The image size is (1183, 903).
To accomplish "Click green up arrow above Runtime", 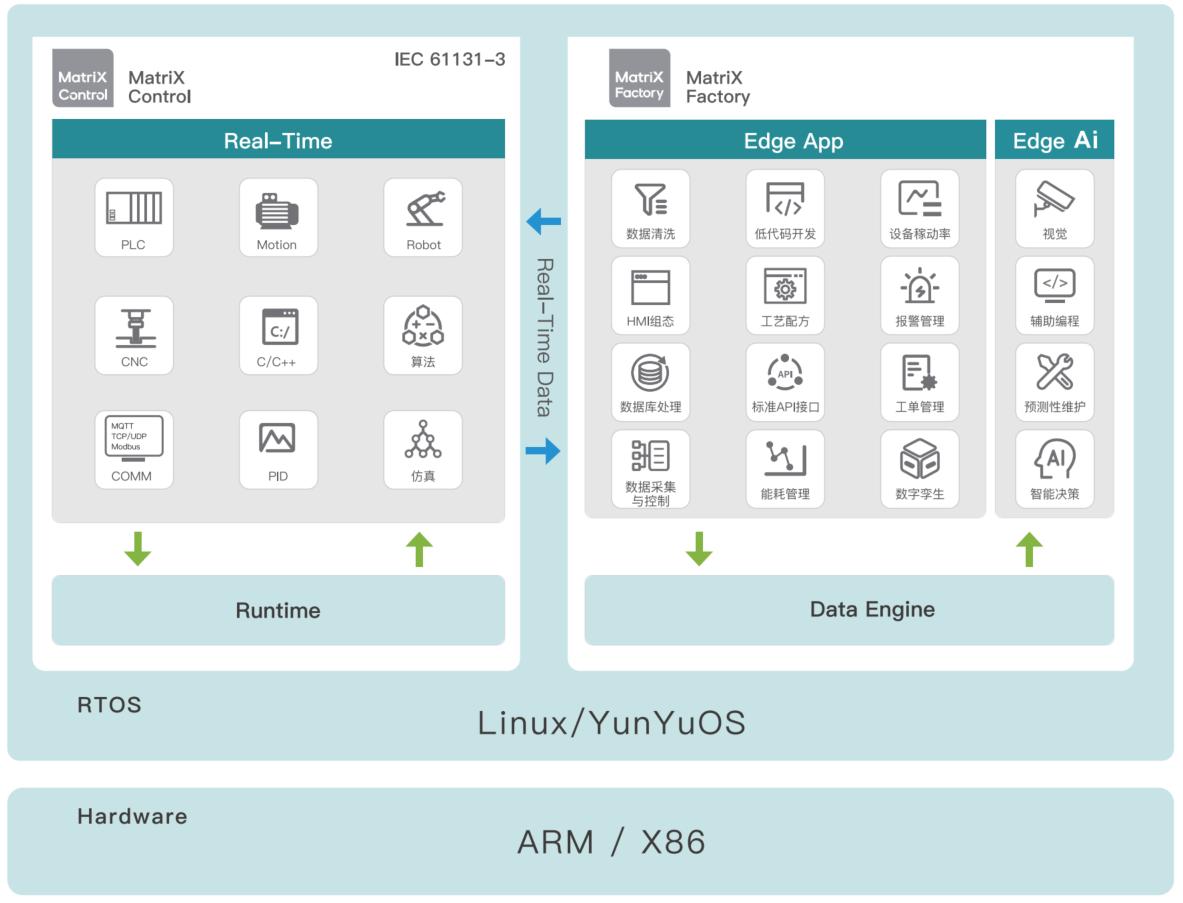I will coord(419,548).
